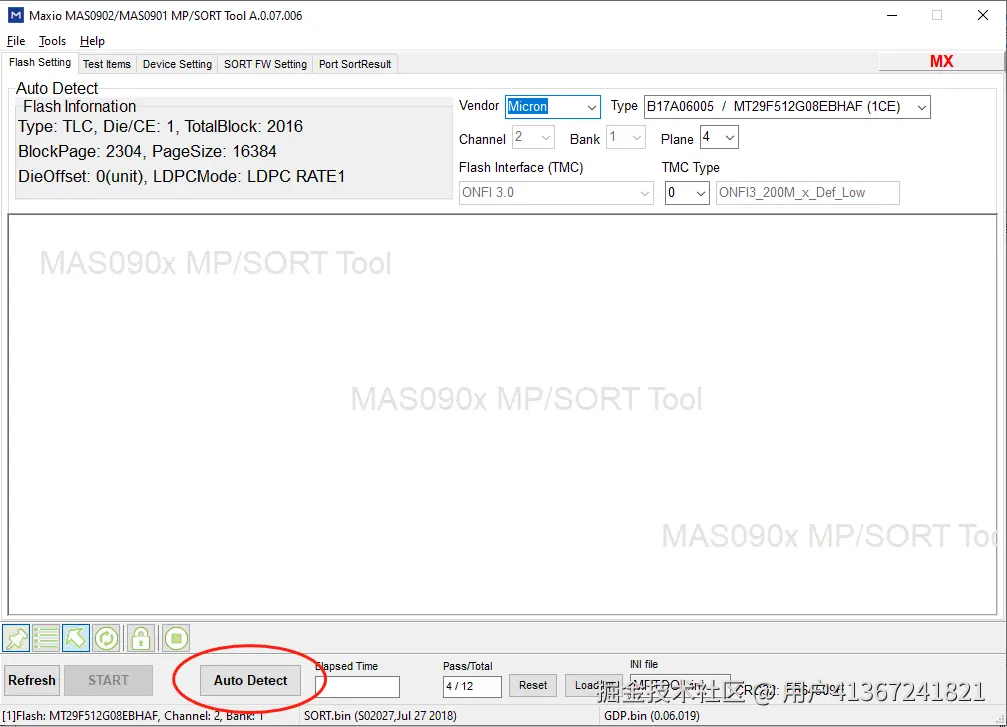Switch to the Port SortResult tab
The width and height of the screenshot is (1007, 727).
[355, 64]
